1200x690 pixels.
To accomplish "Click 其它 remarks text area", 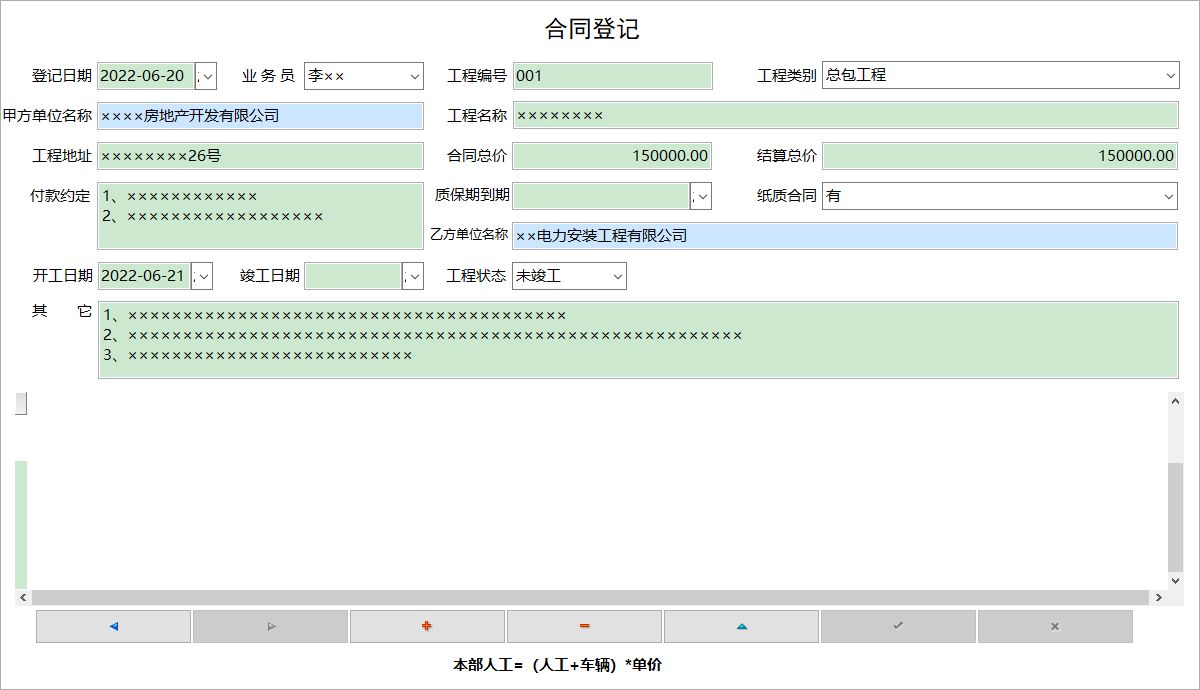I will tap(638, 340).
